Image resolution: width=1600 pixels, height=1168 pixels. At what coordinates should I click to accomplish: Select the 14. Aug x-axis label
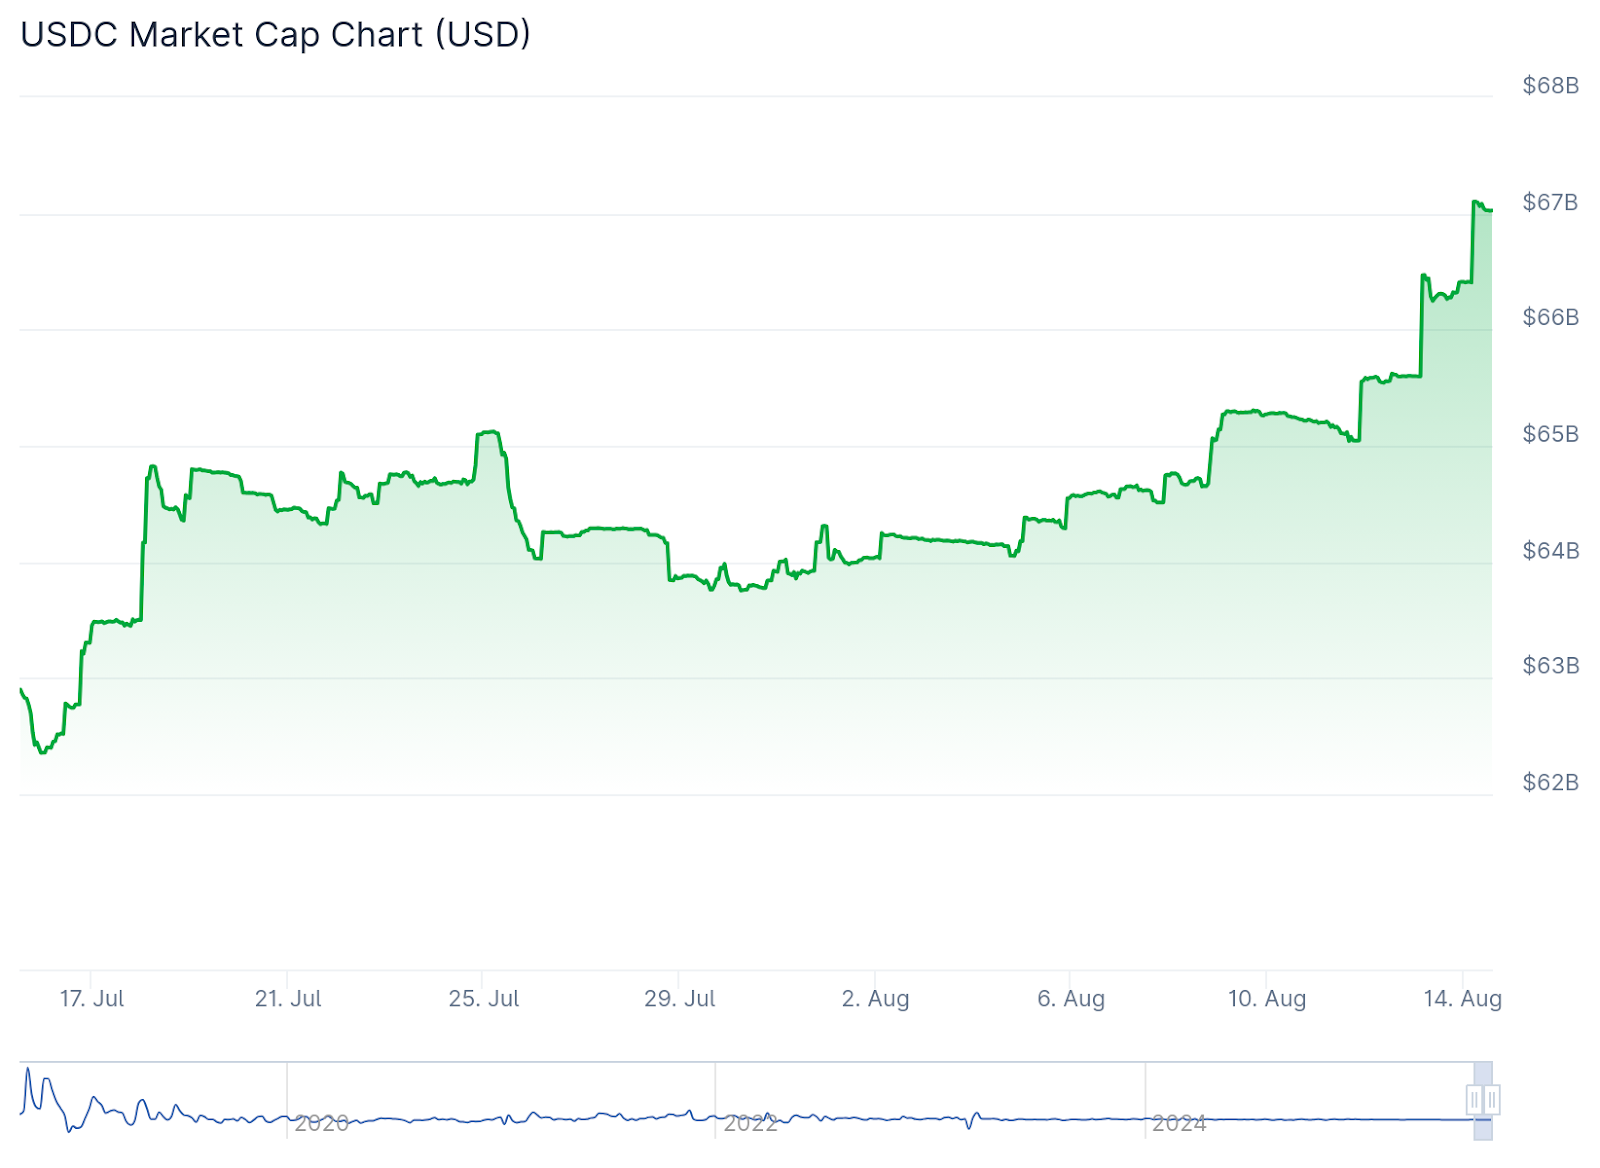[x=1462, y=998]
